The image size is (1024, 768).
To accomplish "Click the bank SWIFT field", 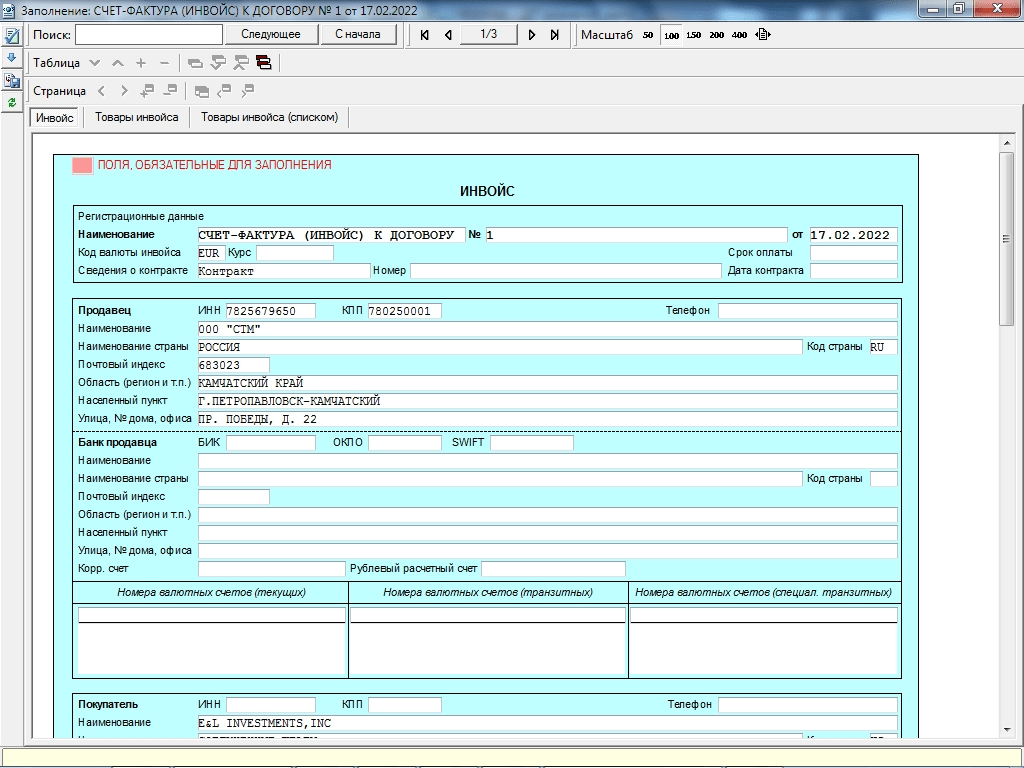I will point(532,443).
